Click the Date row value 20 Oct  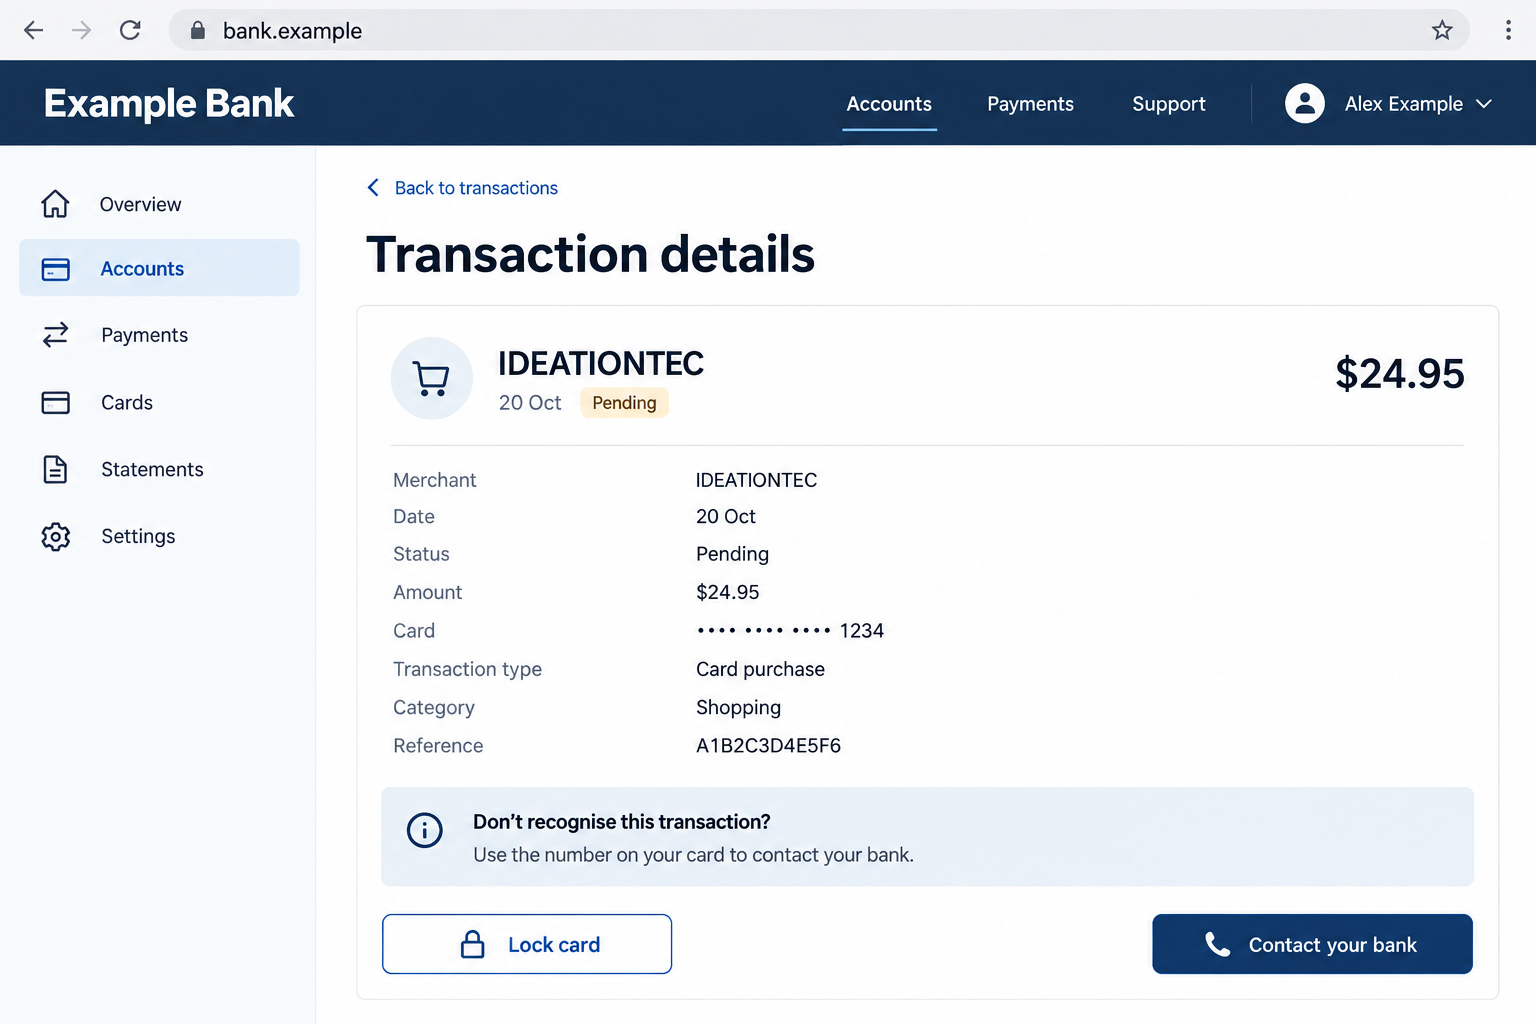(x=726, y=517)
